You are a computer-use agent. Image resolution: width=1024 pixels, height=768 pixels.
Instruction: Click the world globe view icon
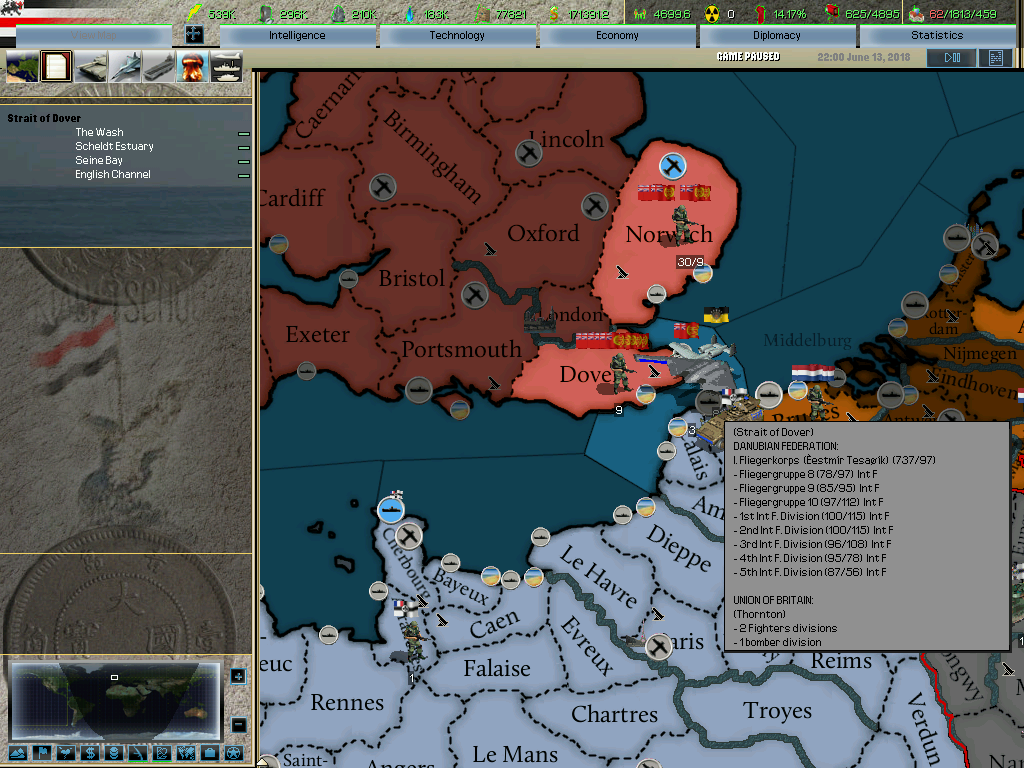click(x=22, y=67)
